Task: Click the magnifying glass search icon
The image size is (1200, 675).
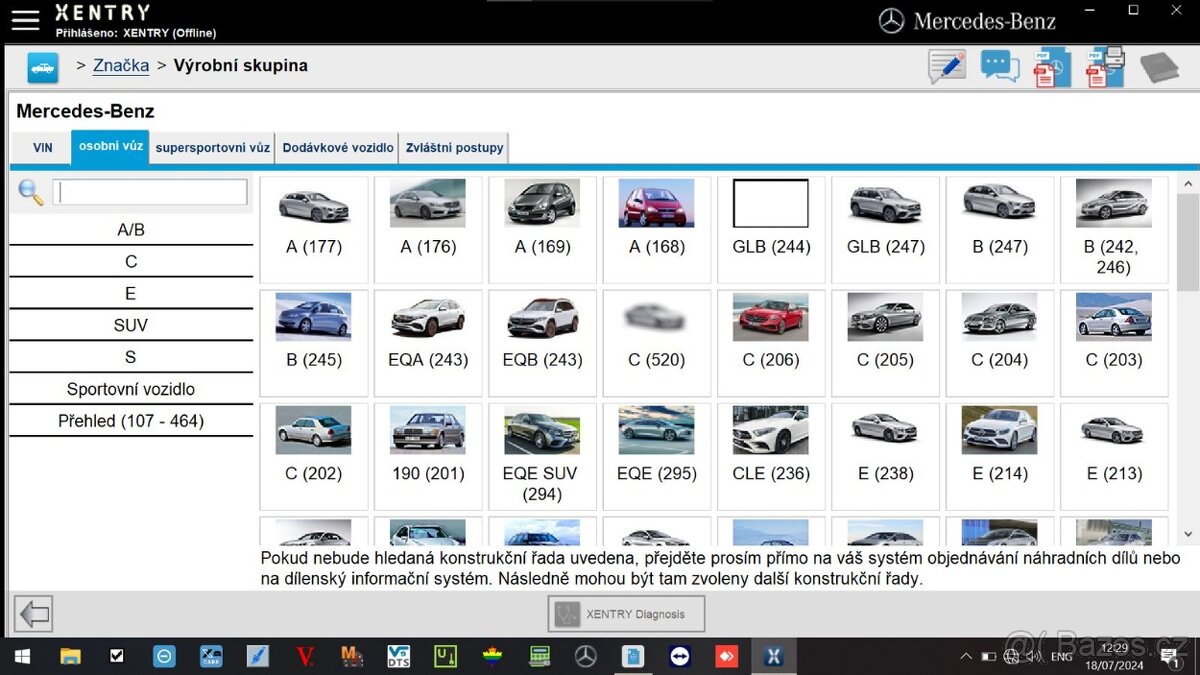Action: tap(31, 192)
